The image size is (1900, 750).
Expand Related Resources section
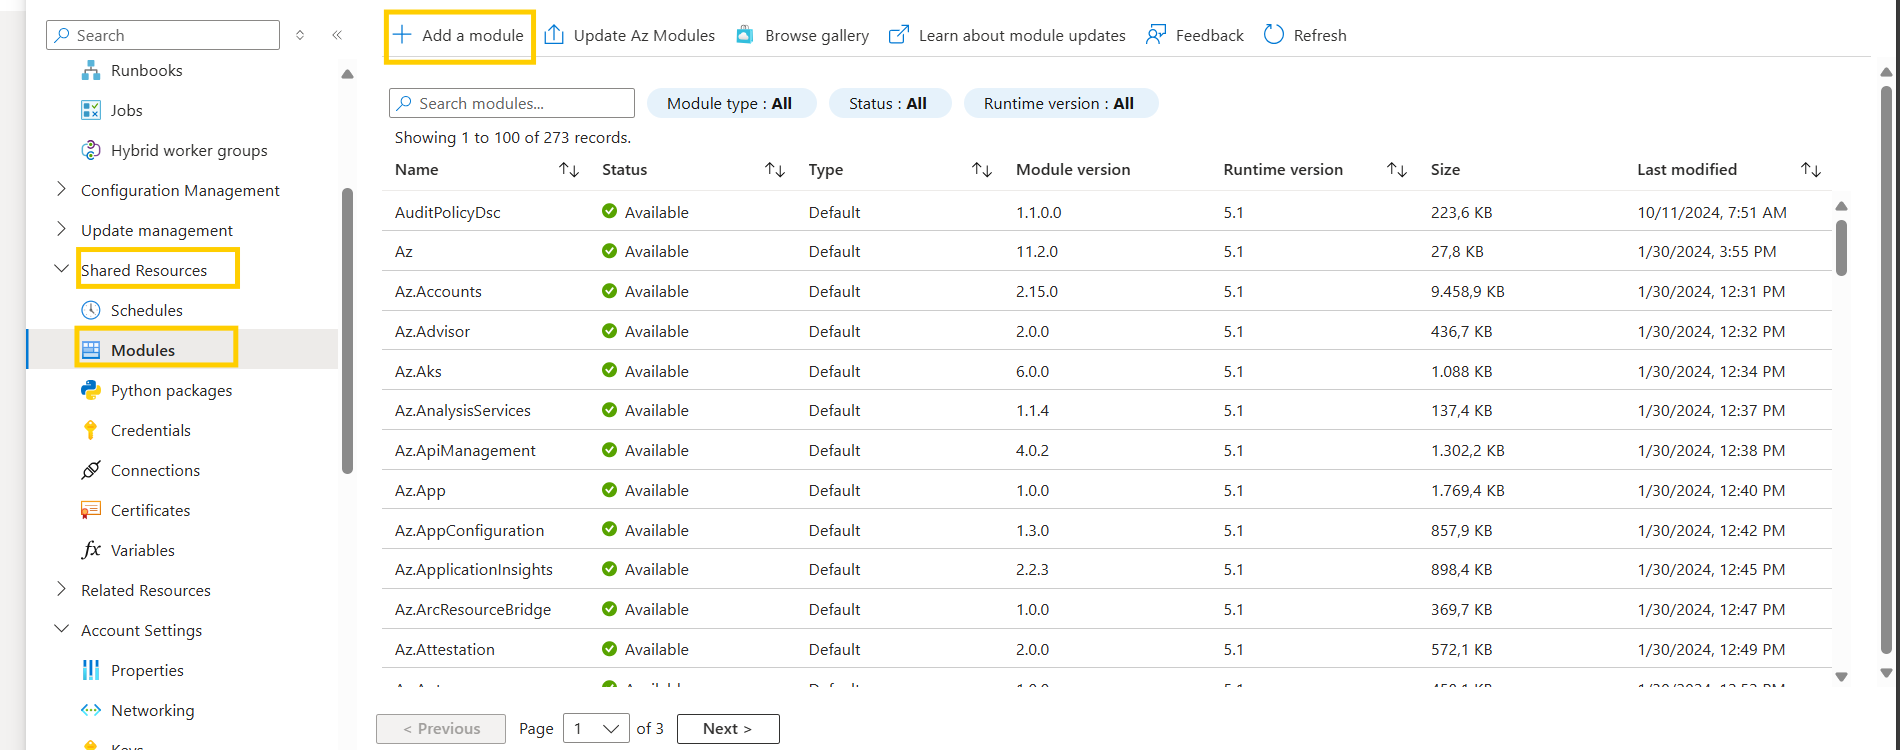point(61,589)
